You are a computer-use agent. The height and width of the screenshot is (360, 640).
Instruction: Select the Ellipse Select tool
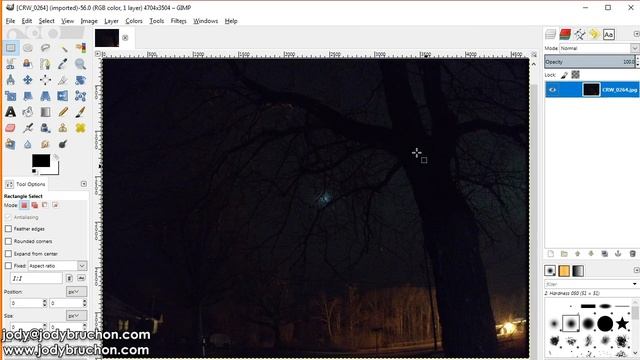coord(28,48)
